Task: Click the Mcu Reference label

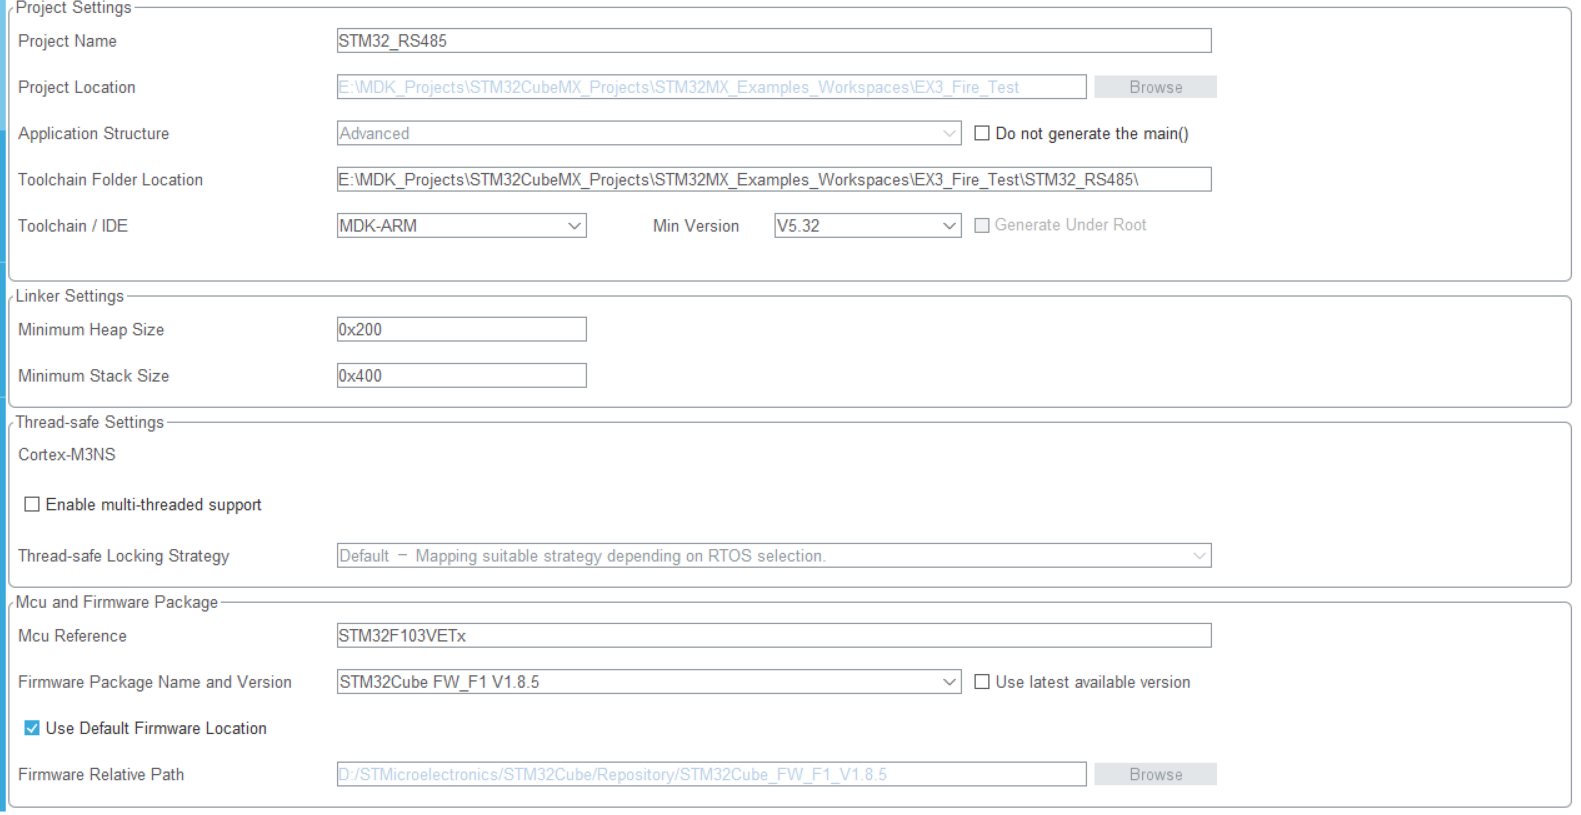Action: [72, 636]
